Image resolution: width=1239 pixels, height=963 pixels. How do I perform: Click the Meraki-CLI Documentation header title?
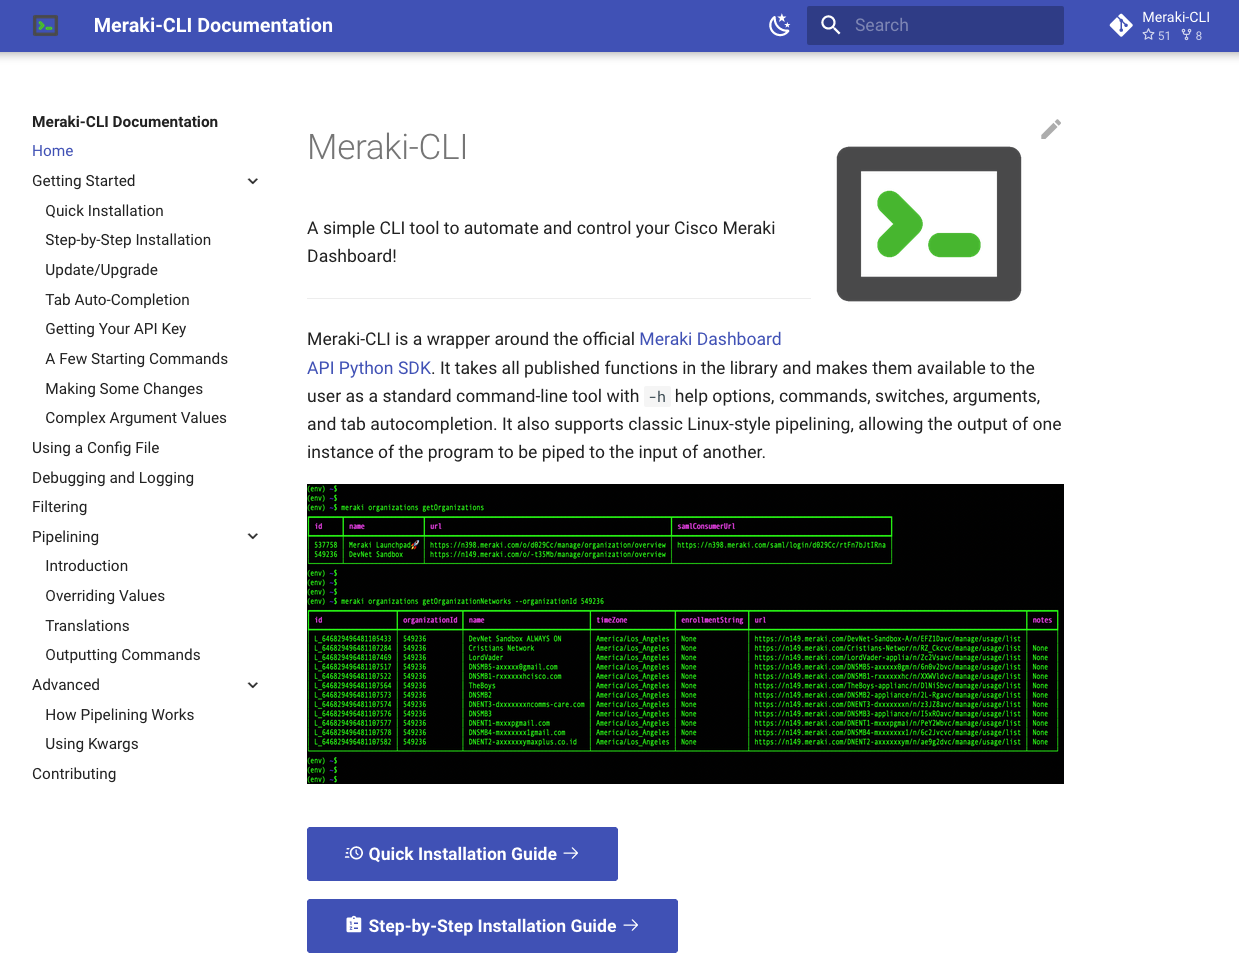coord(213,26)
